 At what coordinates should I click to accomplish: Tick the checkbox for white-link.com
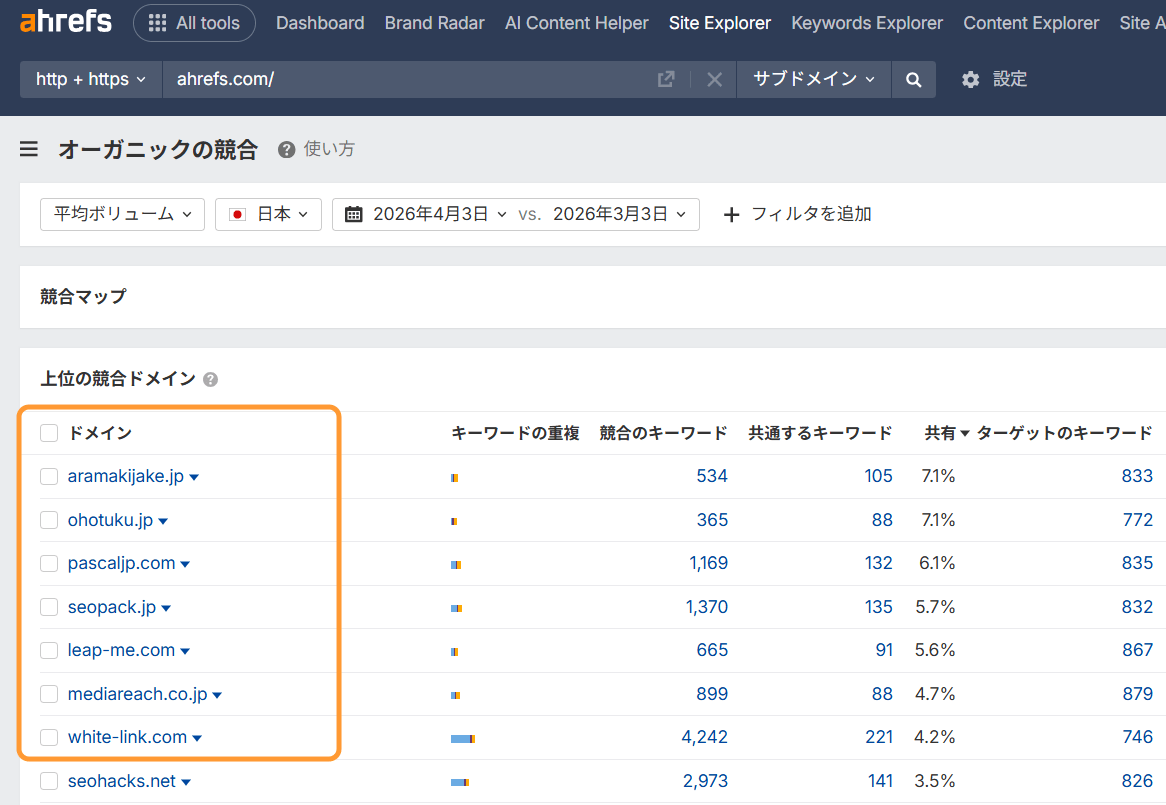[49, 737]
